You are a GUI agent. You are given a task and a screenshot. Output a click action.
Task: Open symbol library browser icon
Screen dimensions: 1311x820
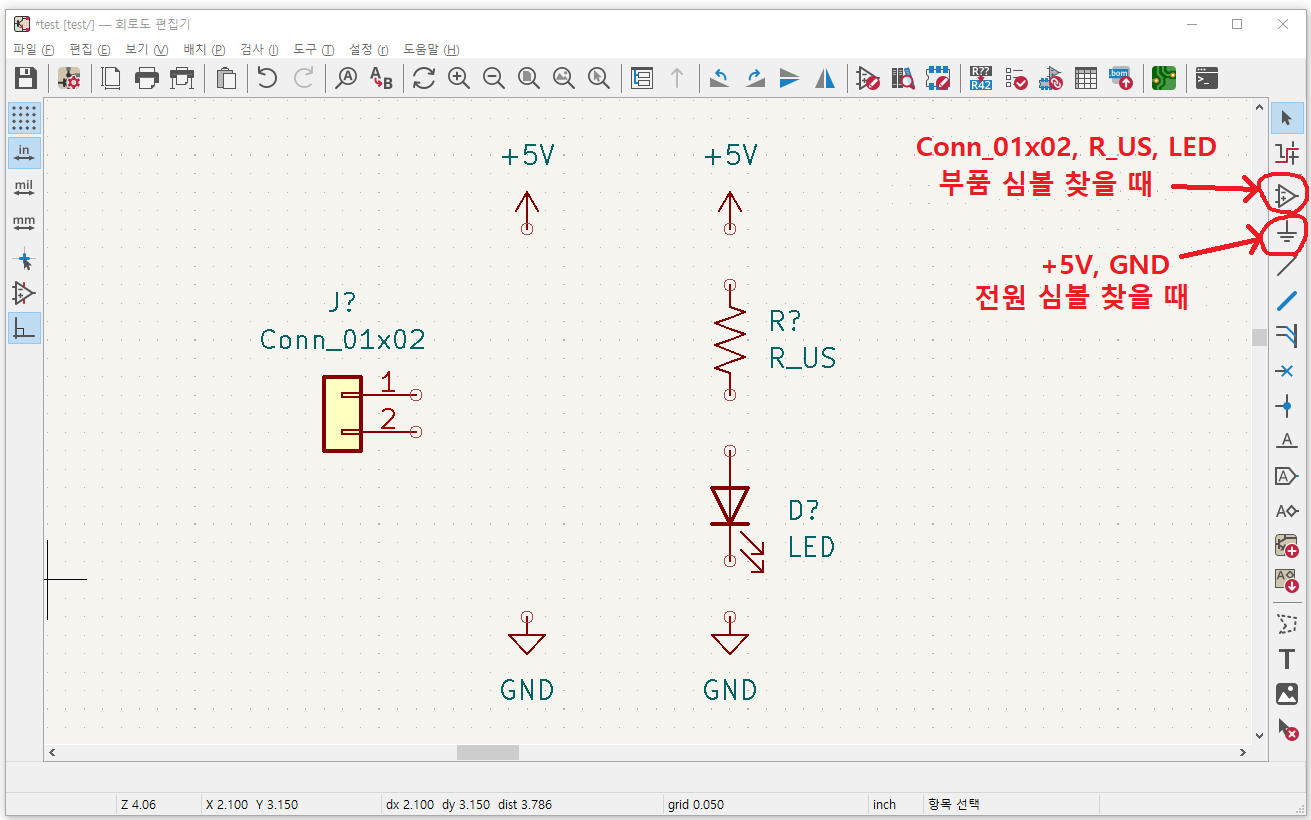pyautogui.click(x=903, y=78)
